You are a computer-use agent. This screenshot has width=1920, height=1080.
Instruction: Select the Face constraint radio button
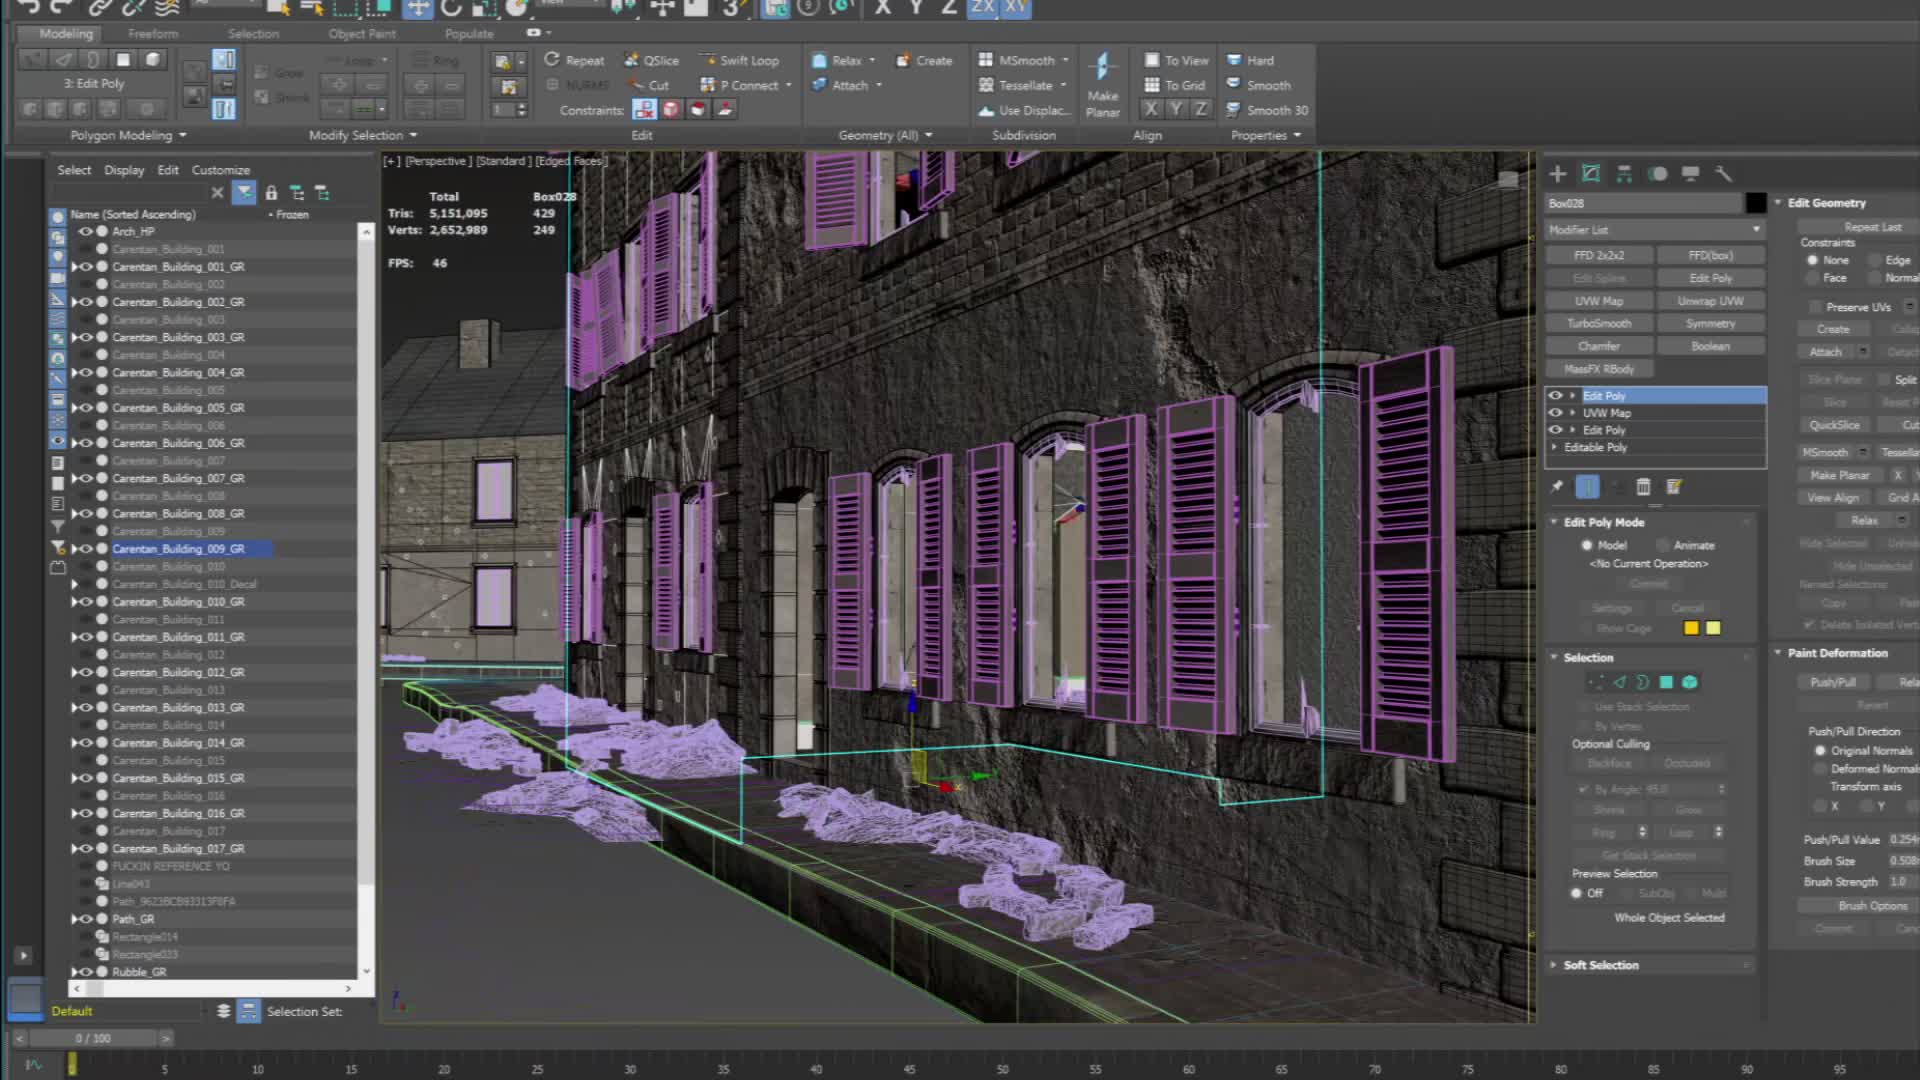pos(1813,277)
